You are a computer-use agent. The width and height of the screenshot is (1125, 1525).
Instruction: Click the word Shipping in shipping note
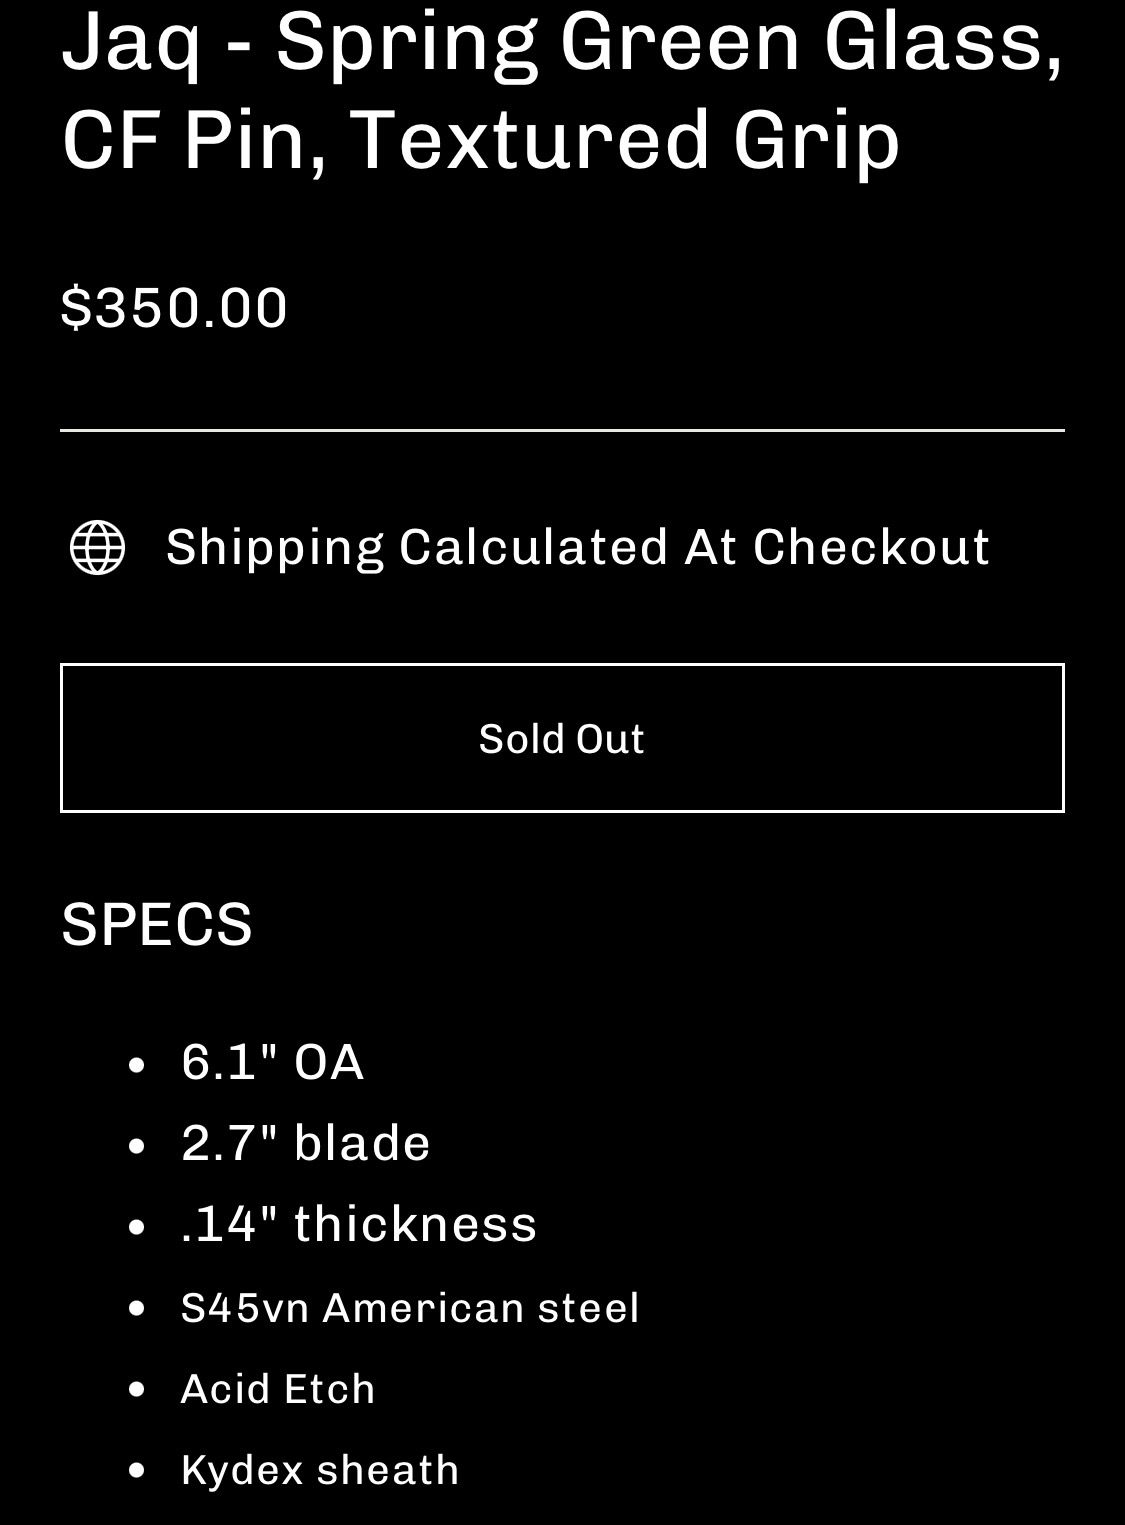(274, 547)
